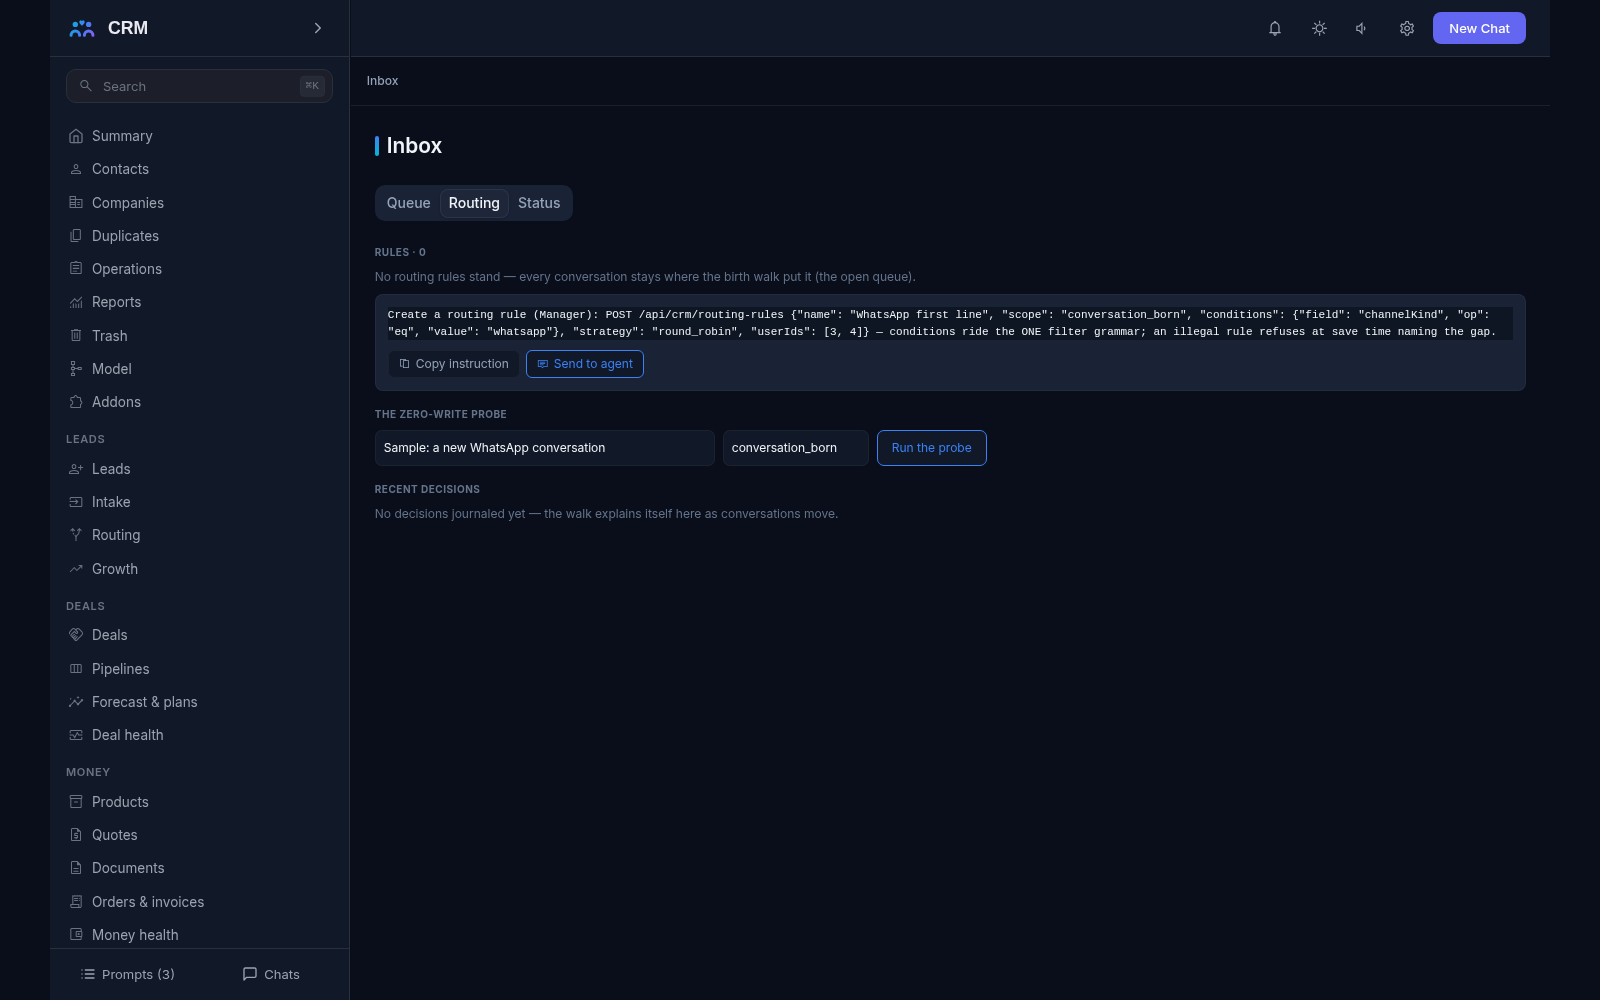Open Summary via its home icon
The height and width of the screenshot is (1000, 1600).
[x=76, y=136]
